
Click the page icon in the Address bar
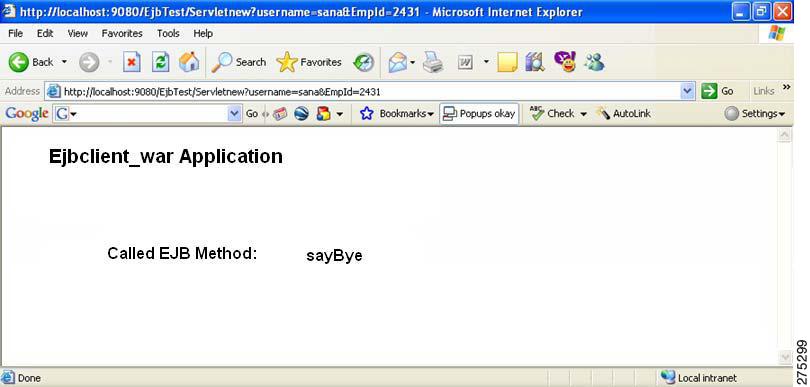pyautogui.click(x=53, y=92)
